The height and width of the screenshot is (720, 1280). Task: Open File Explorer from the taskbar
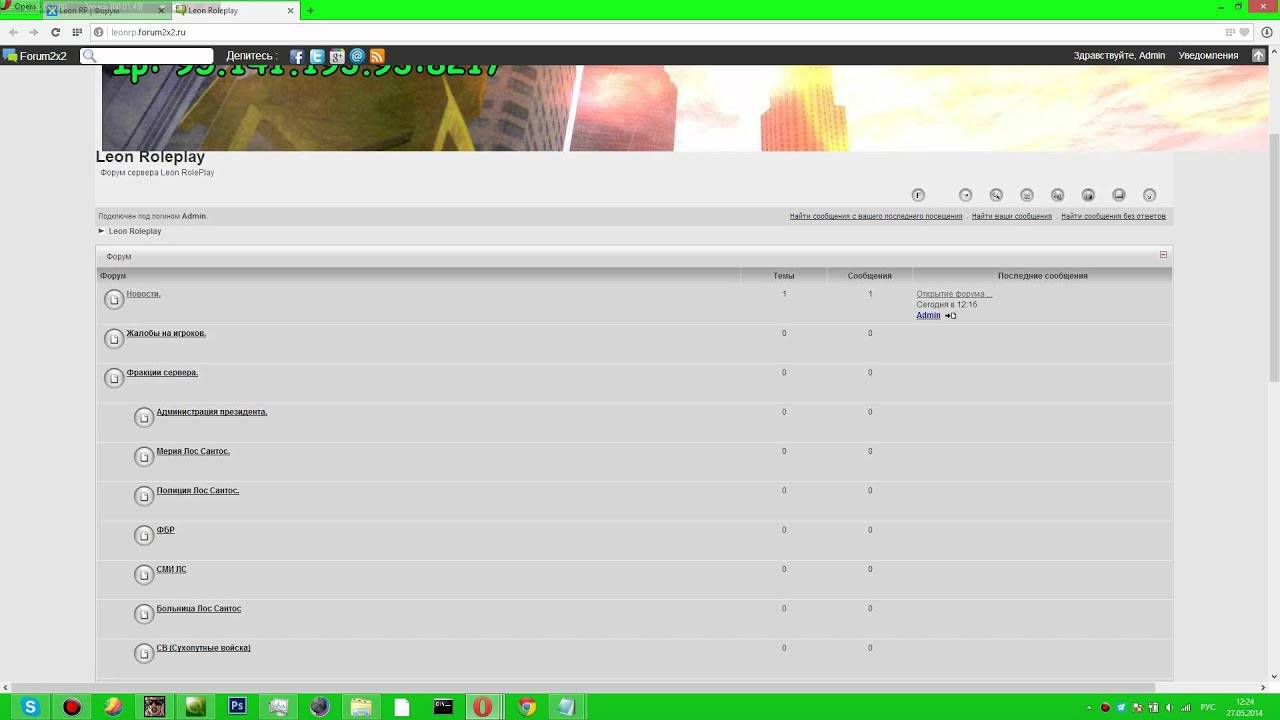[x=361, y=707]
